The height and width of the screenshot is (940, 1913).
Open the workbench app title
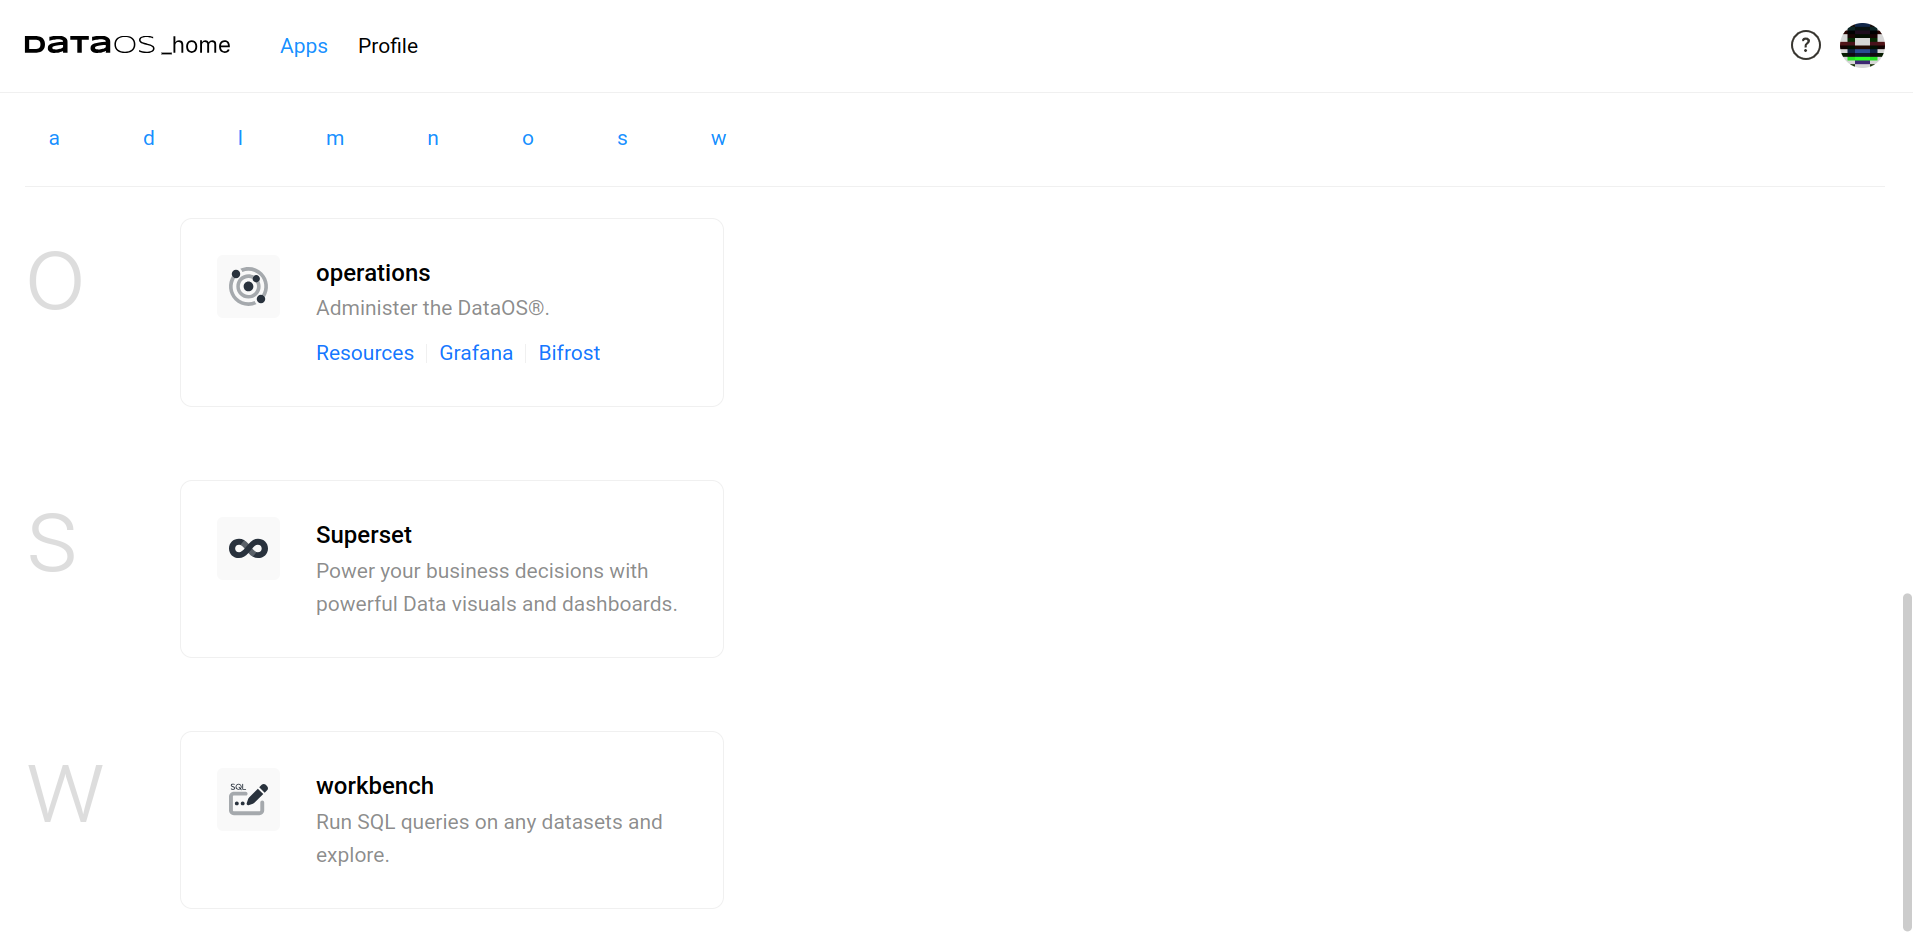374,786
